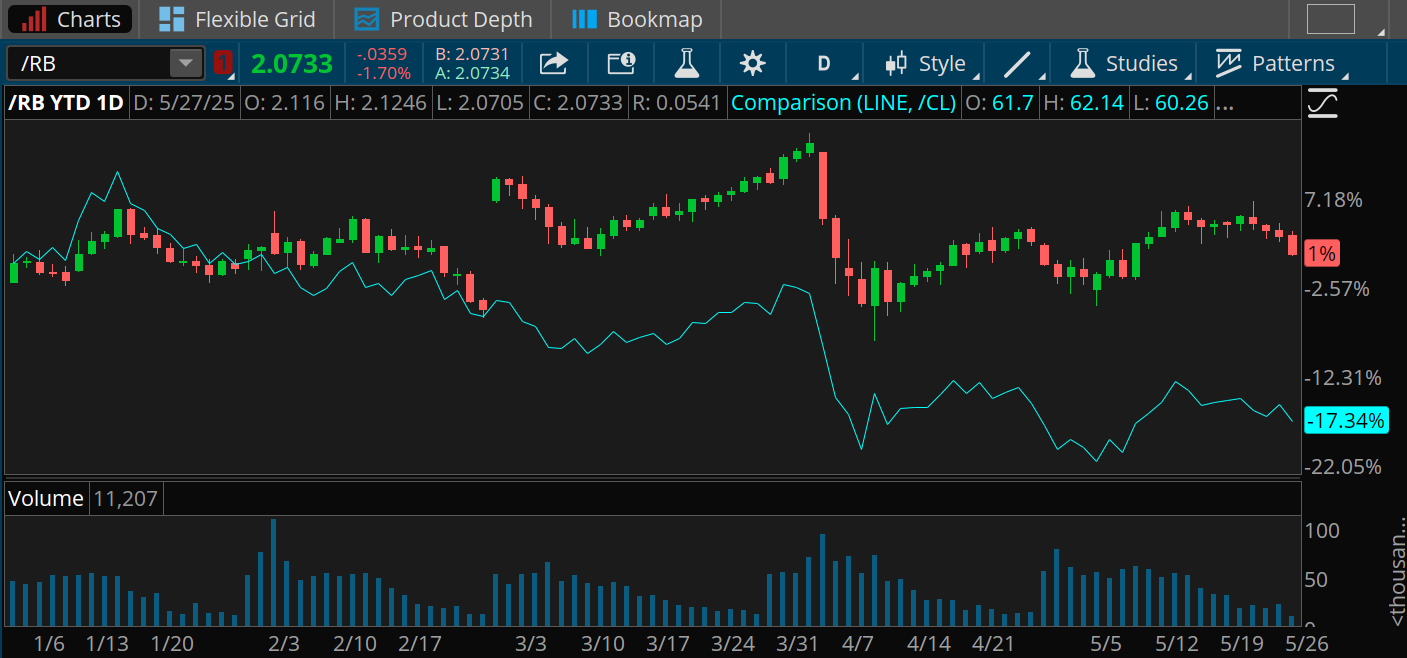Image resolution: width=1407 pixels, height=658 pixels.
Task: Click the last price 2.0733
Action: [x=291, y=64]
